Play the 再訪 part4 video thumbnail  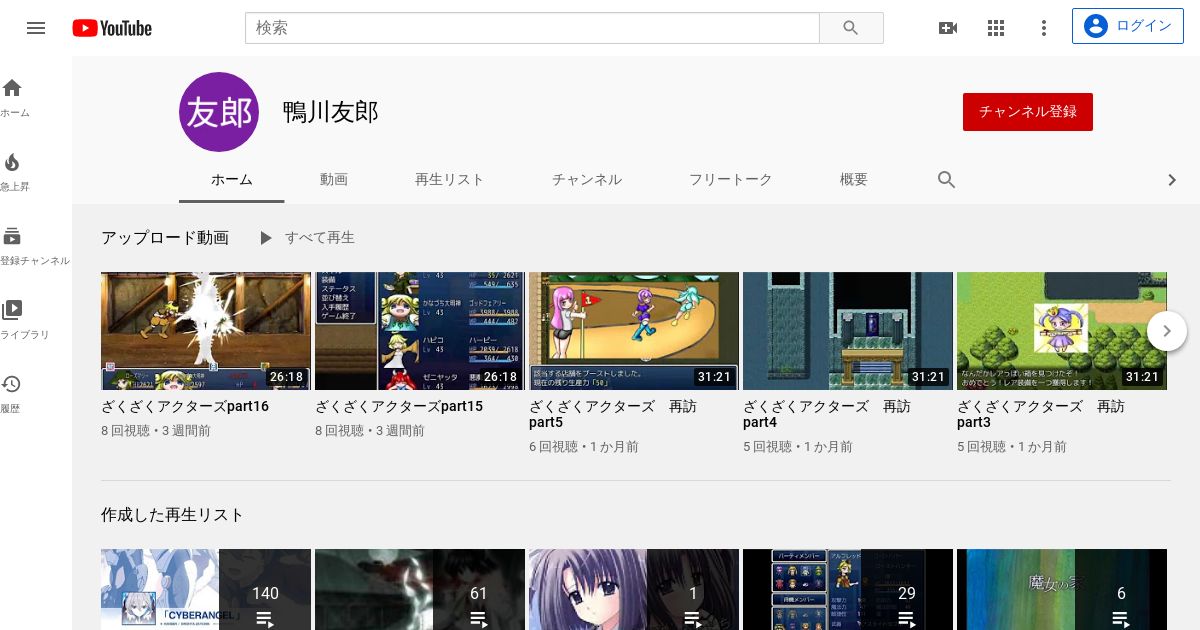[x=848, y=331]
